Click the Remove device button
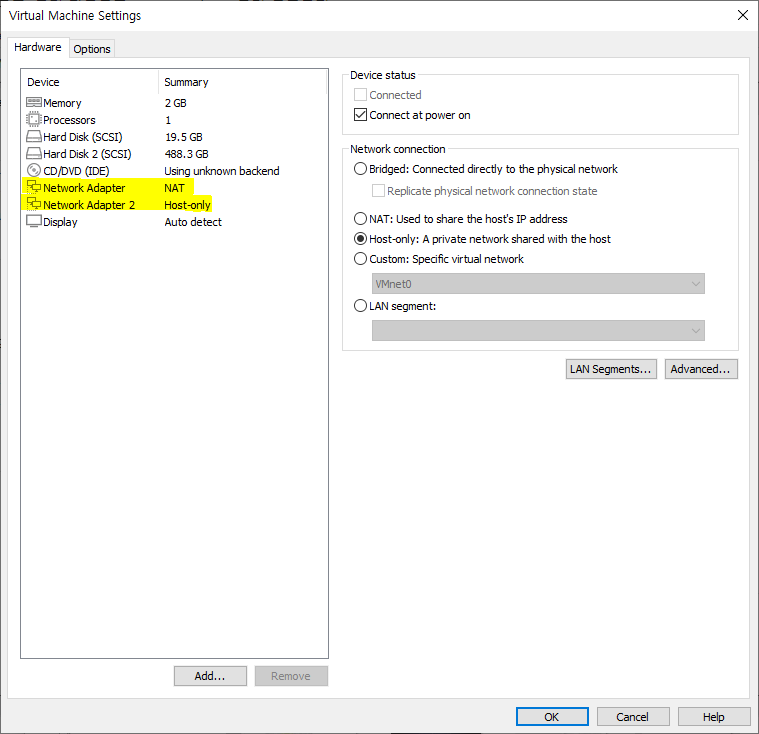Viewport: 759px width, 734px height. click(291, 676)
